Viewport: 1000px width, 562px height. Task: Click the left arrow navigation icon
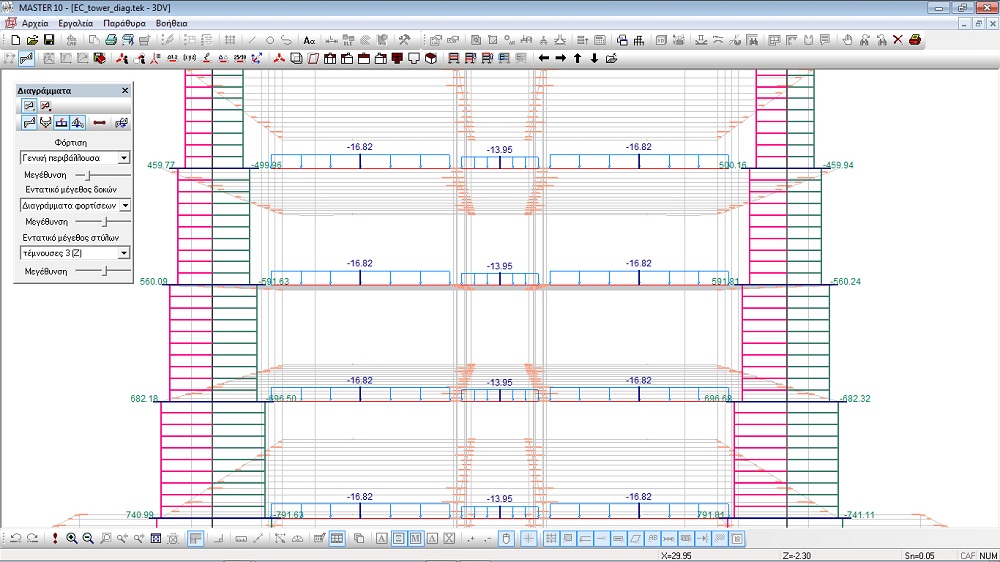(544, 58)
